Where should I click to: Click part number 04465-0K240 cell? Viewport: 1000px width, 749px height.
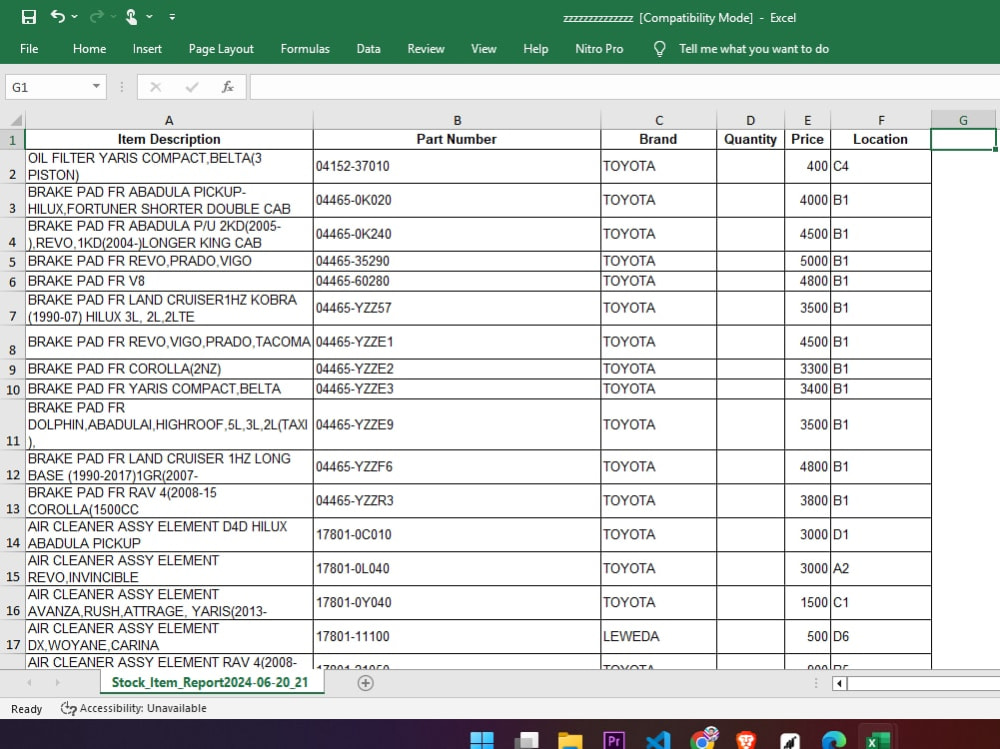(x=457, y=234)
